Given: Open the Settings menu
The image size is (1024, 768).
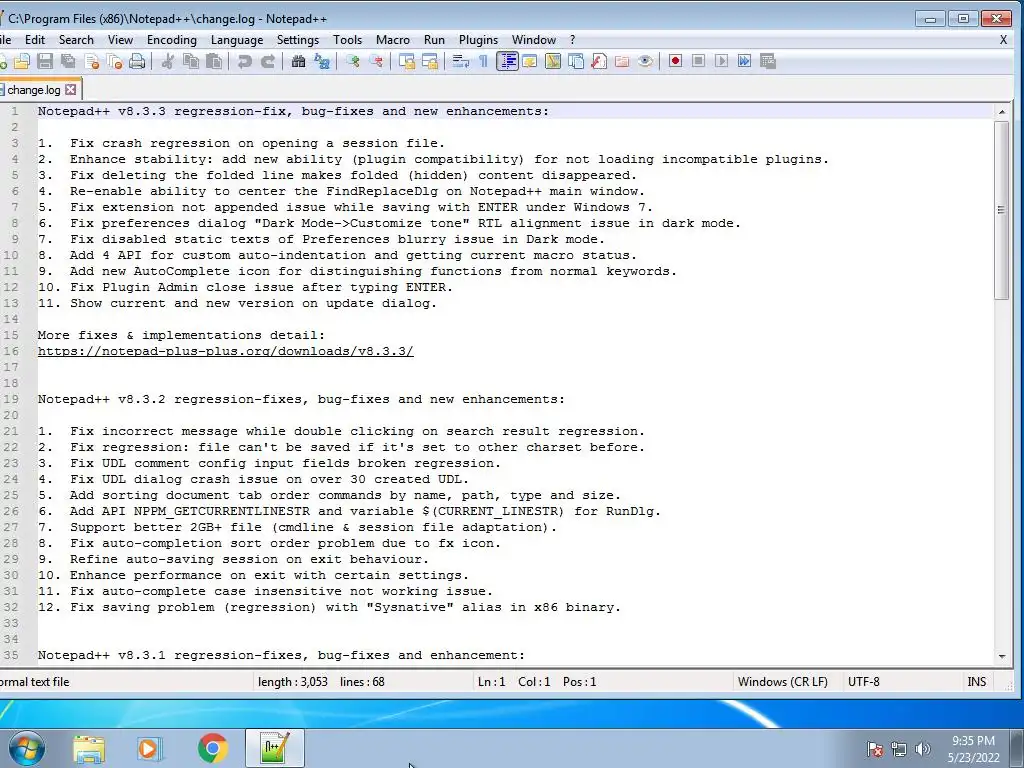Looking at the screenshot, I should tap(298, 40).
